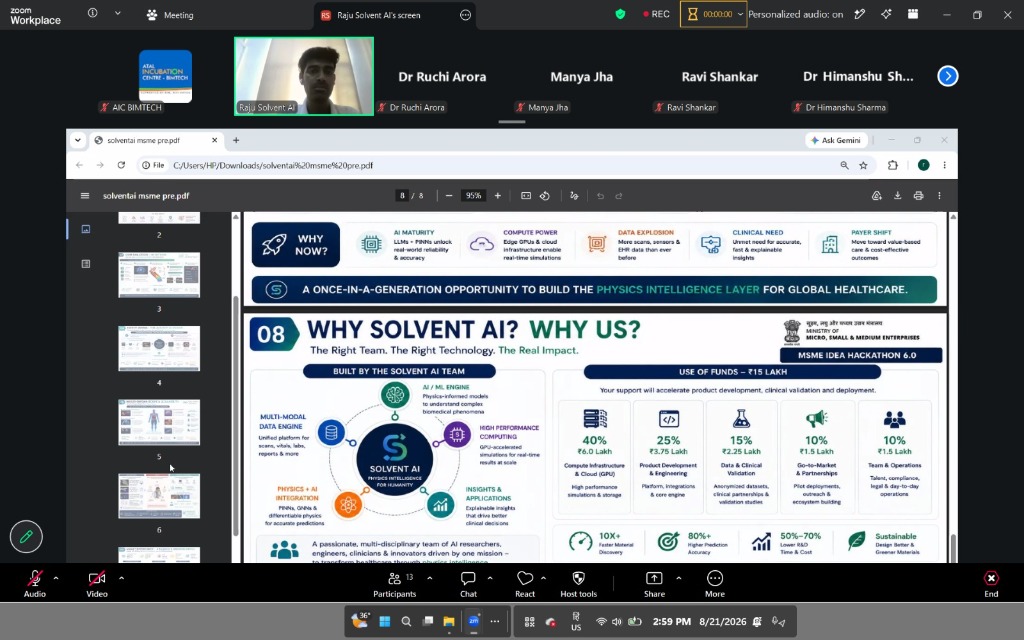Click the PDF vertical scrollbar
Screen dimensions: 1024x640
pos(953,547)
